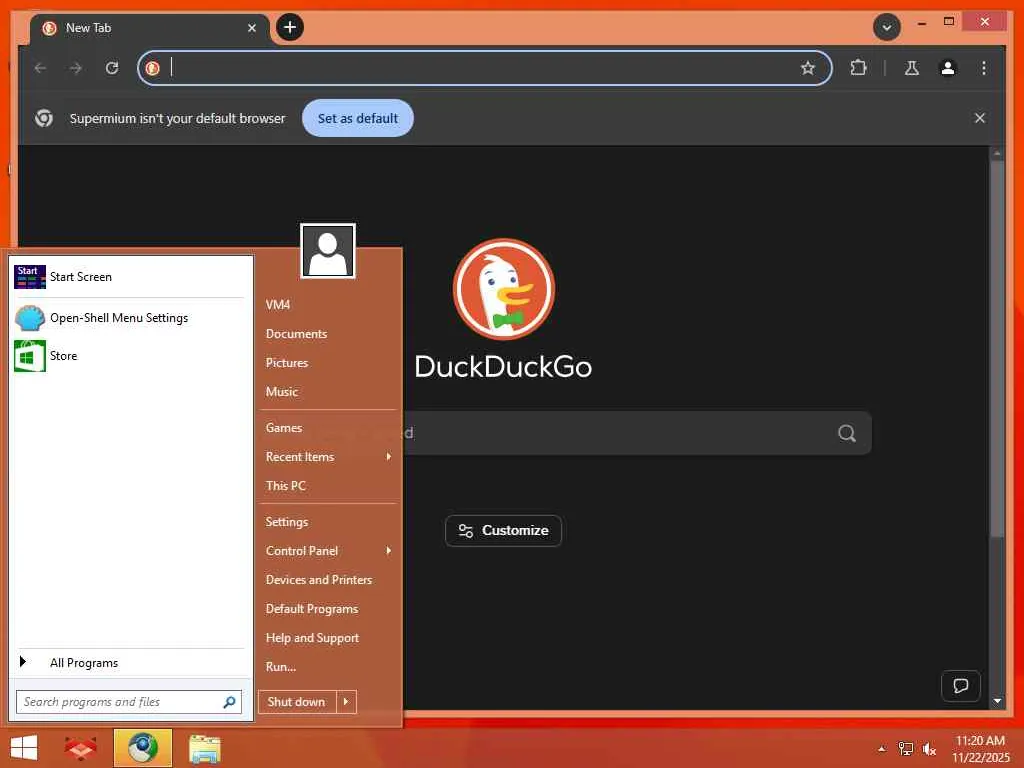
Task: Click the browser forward arrow
Action: pos(76,68)
